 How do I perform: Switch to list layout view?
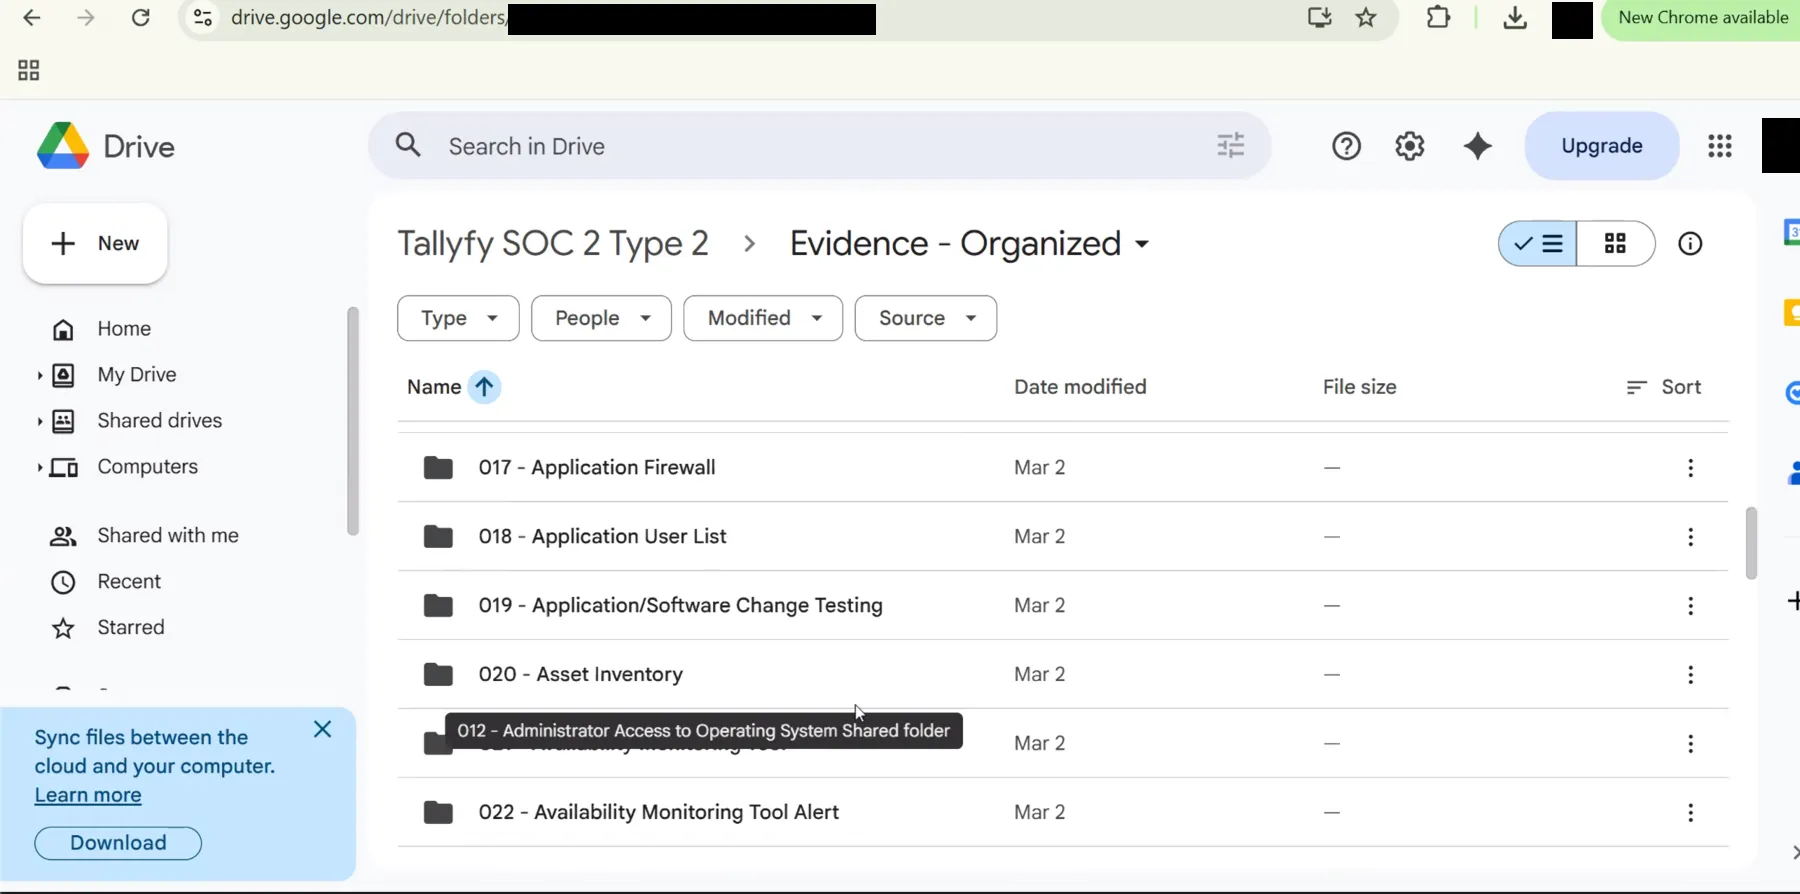coord(1538,244)
